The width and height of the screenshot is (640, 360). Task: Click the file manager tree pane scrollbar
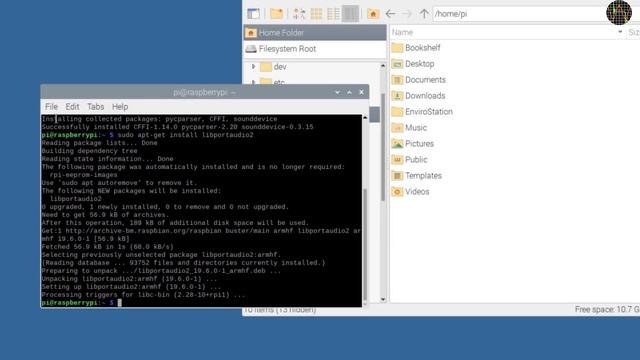click(x=383, y=147)
